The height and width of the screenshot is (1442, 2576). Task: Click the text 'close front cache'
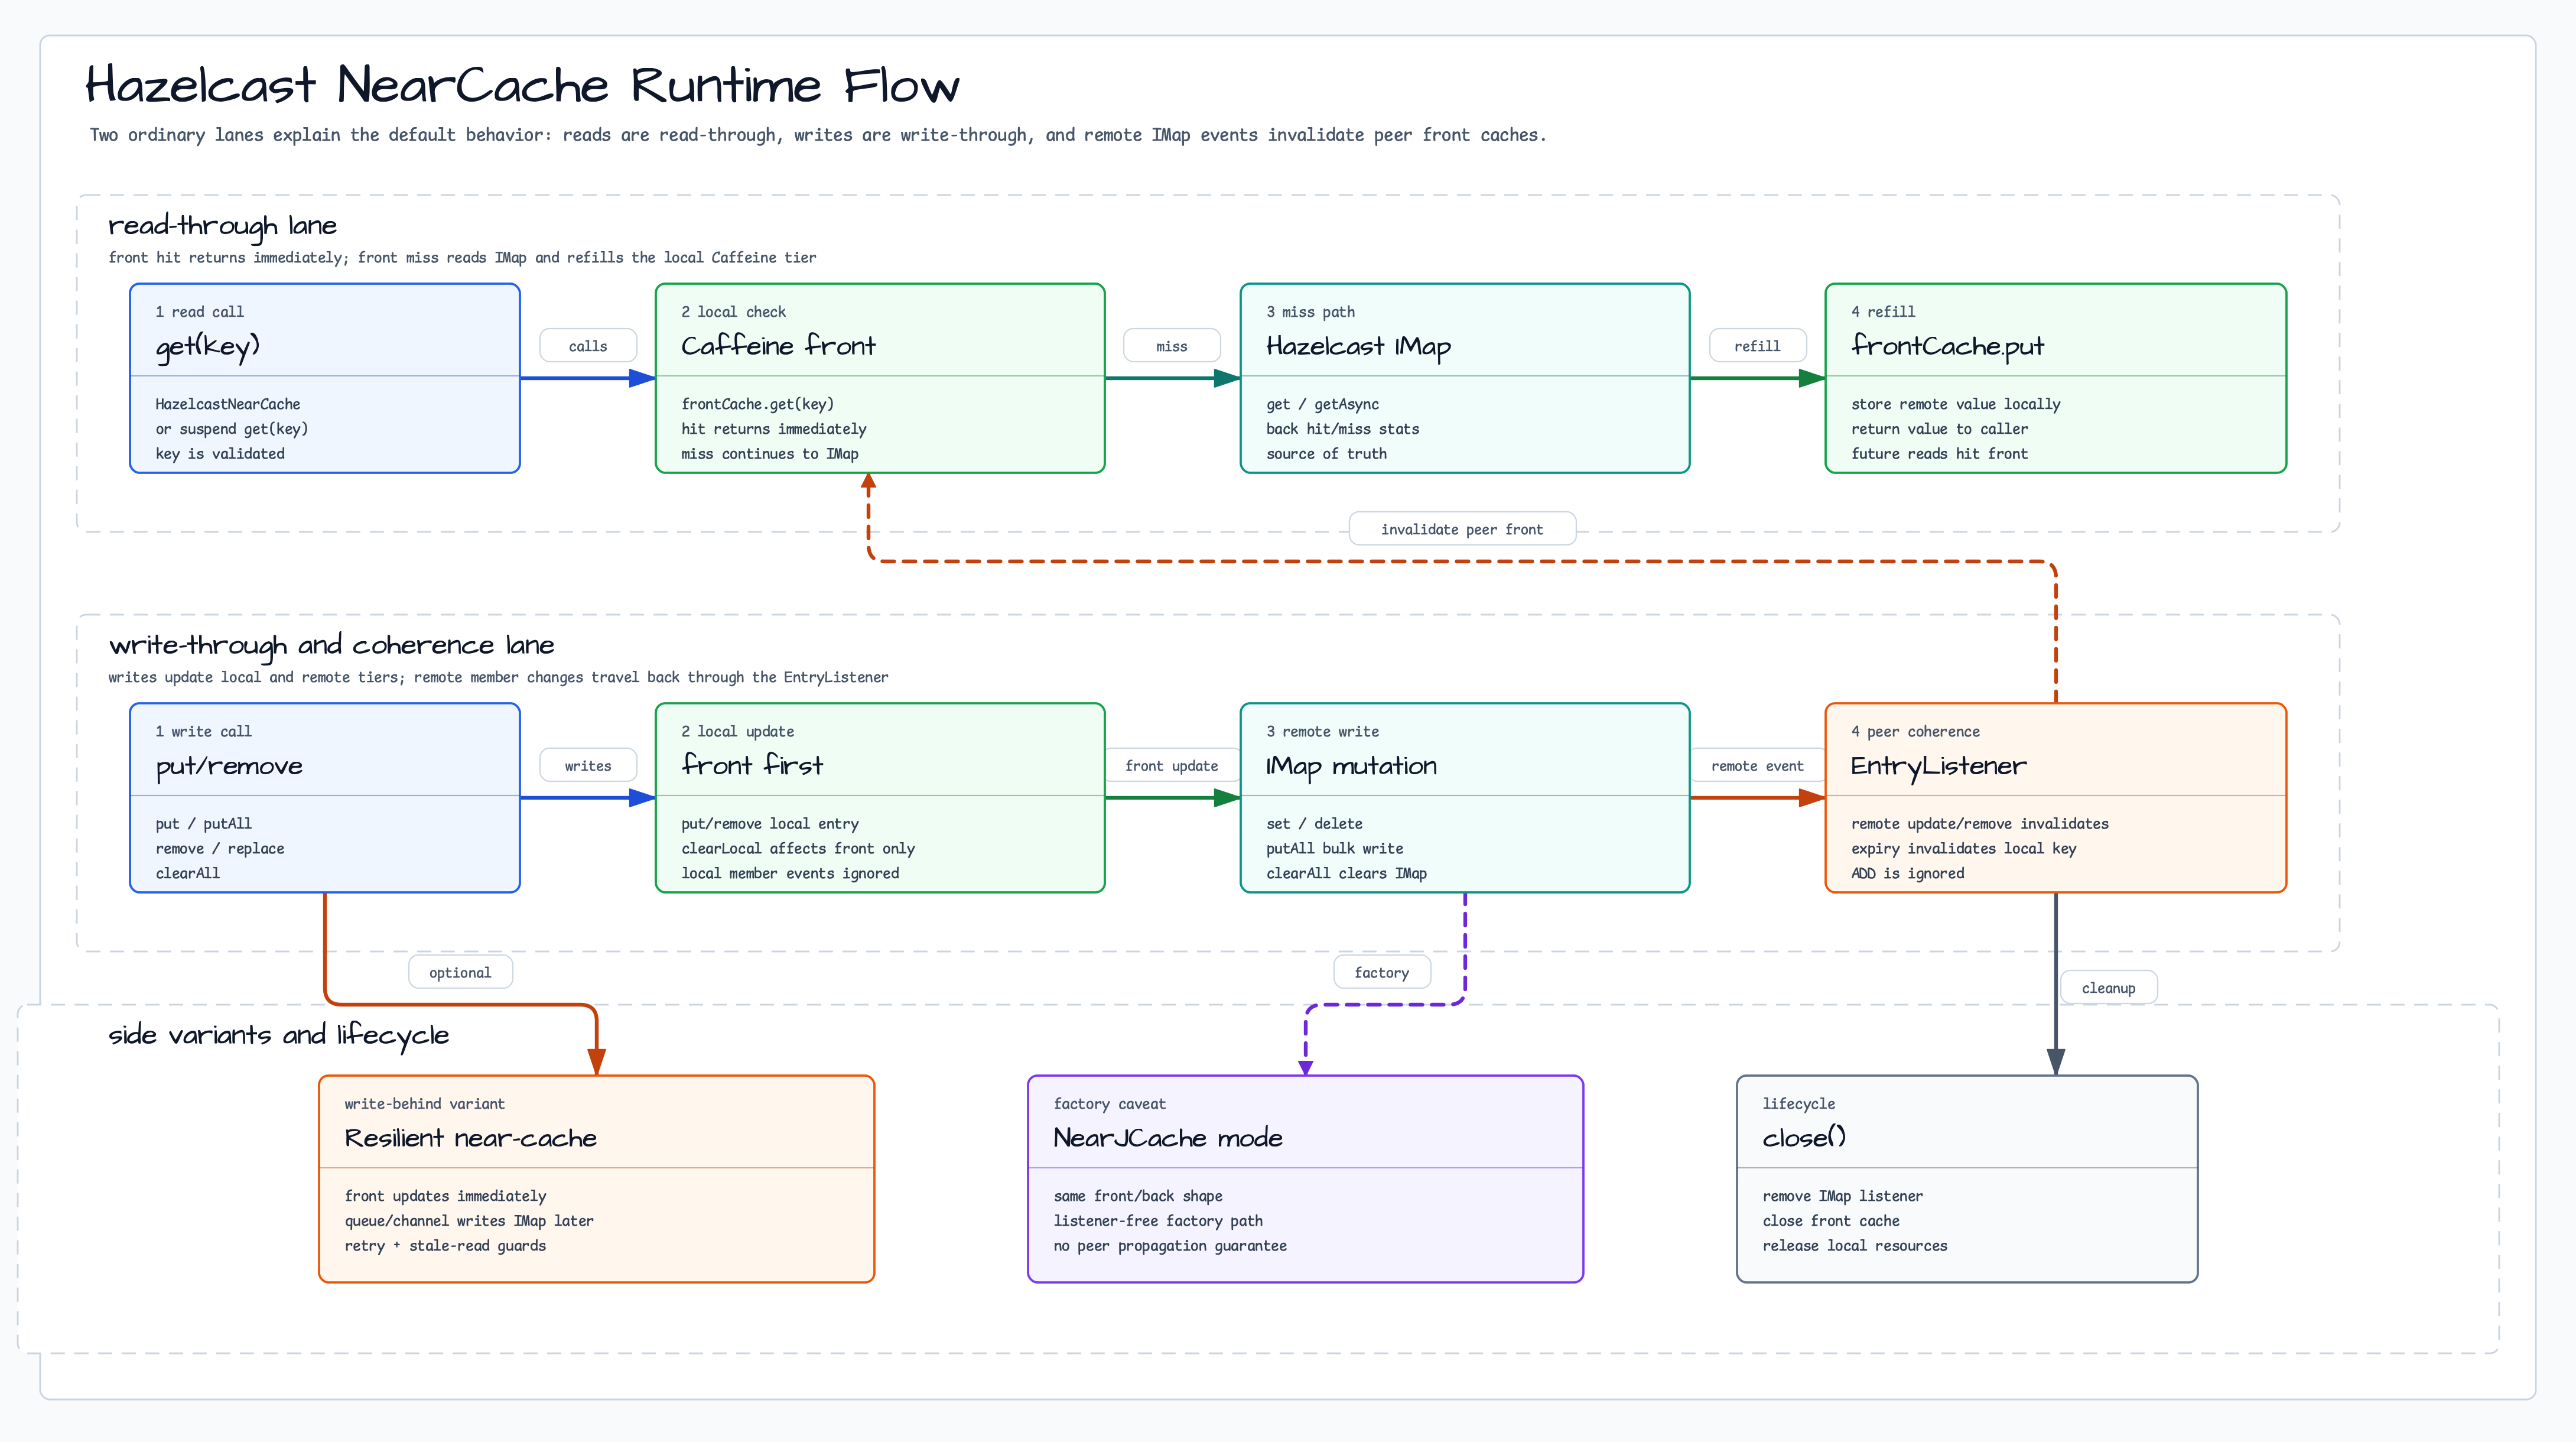1831,1221
